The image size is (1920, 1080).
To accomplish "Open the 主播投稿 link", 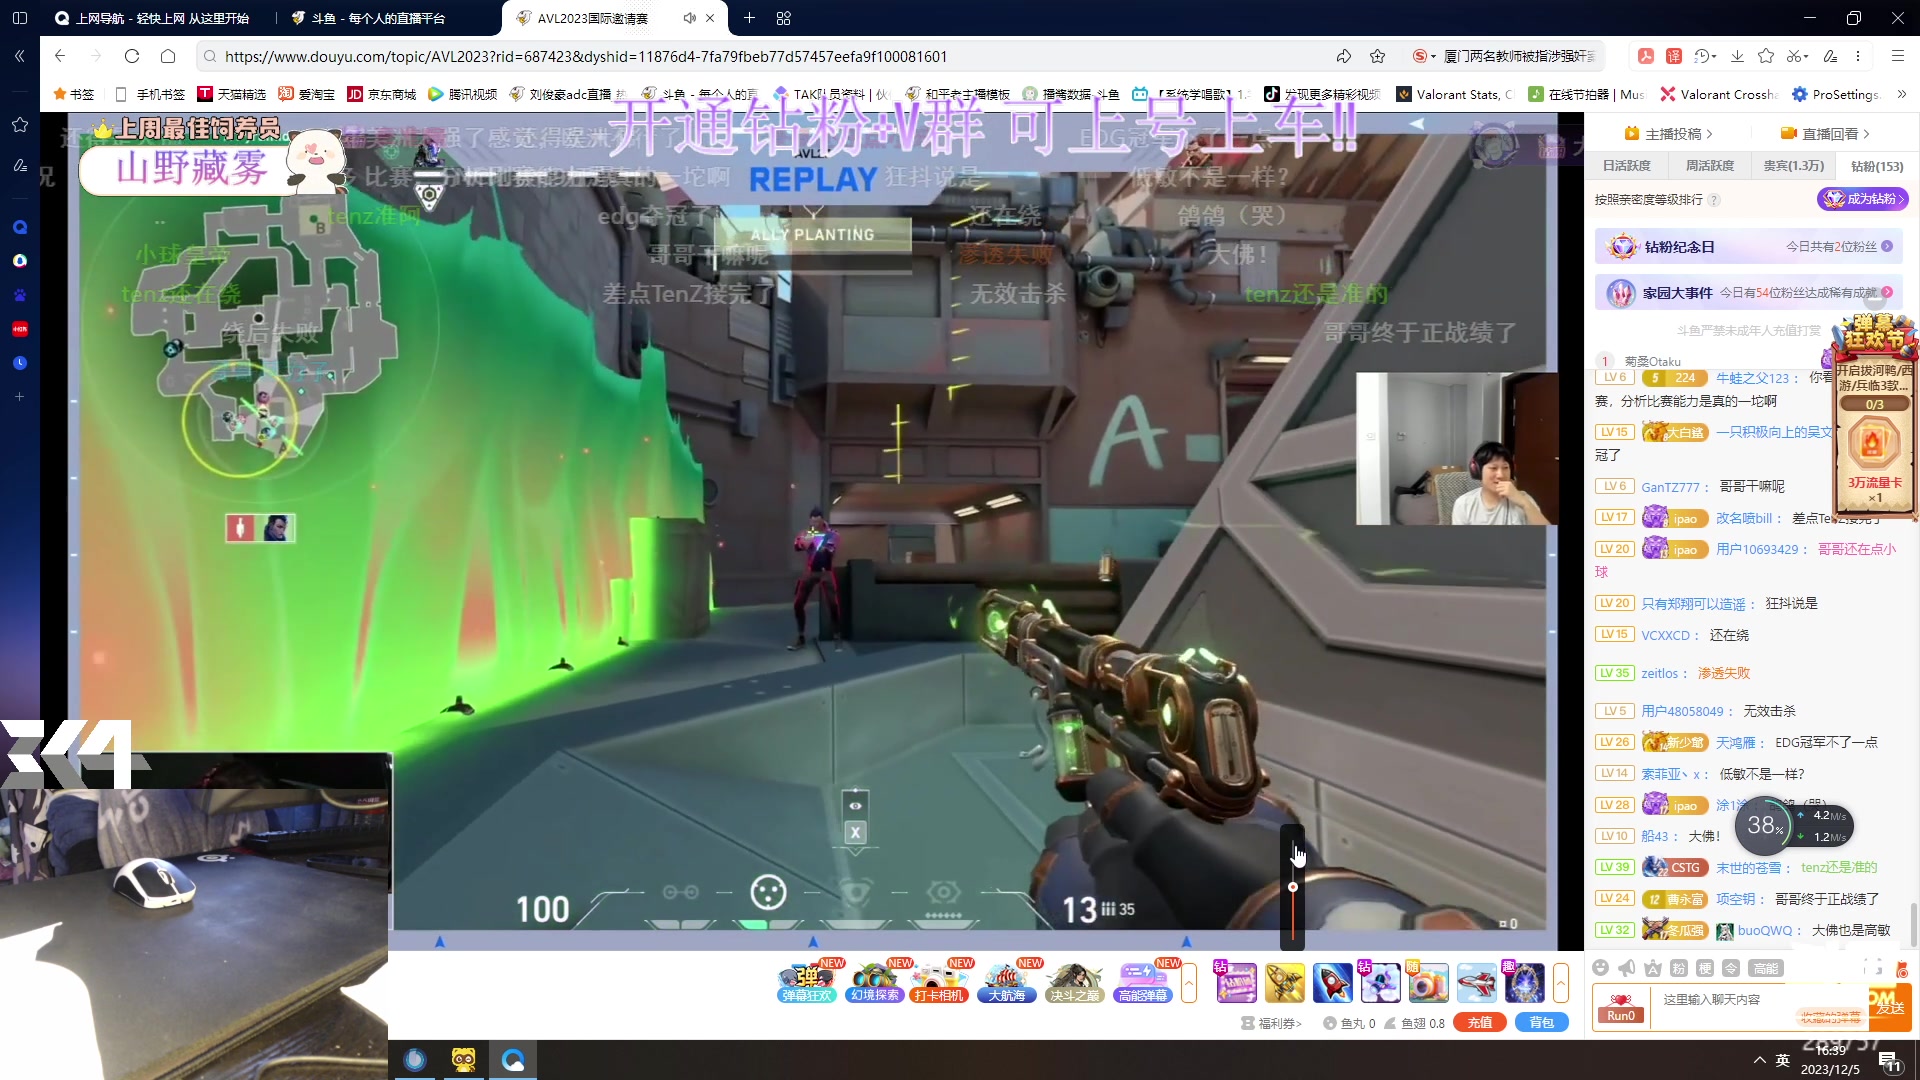I will (1668, 133).
